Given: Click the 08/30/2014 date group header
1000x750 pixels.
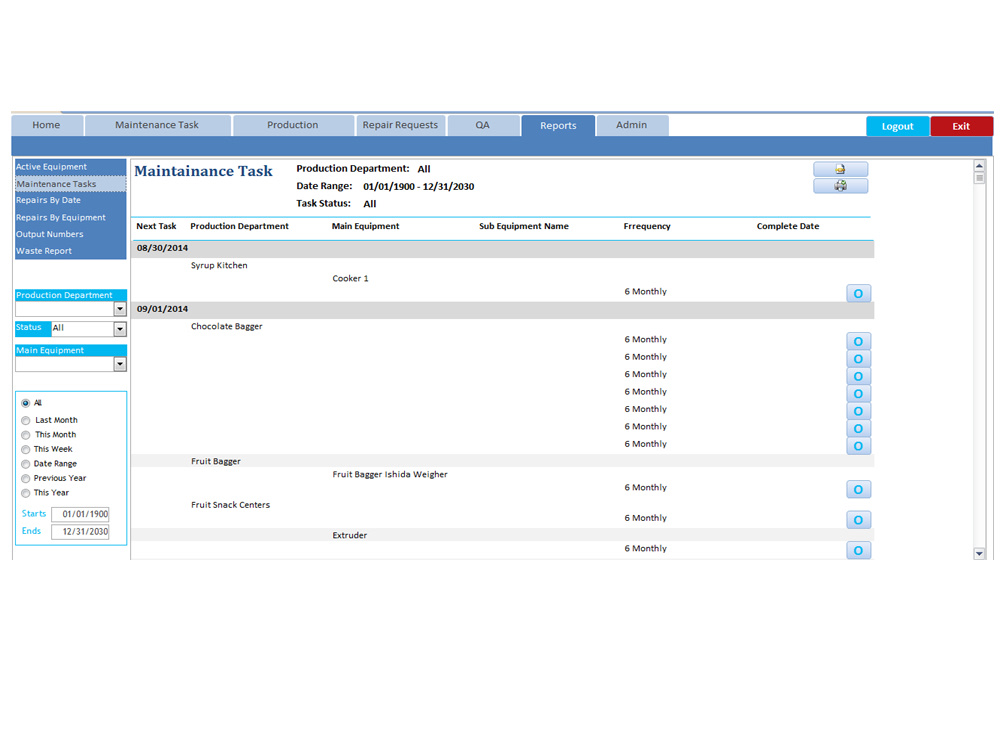Looking at the screenshot, I should pyautogui.click(x=503, y=249).
